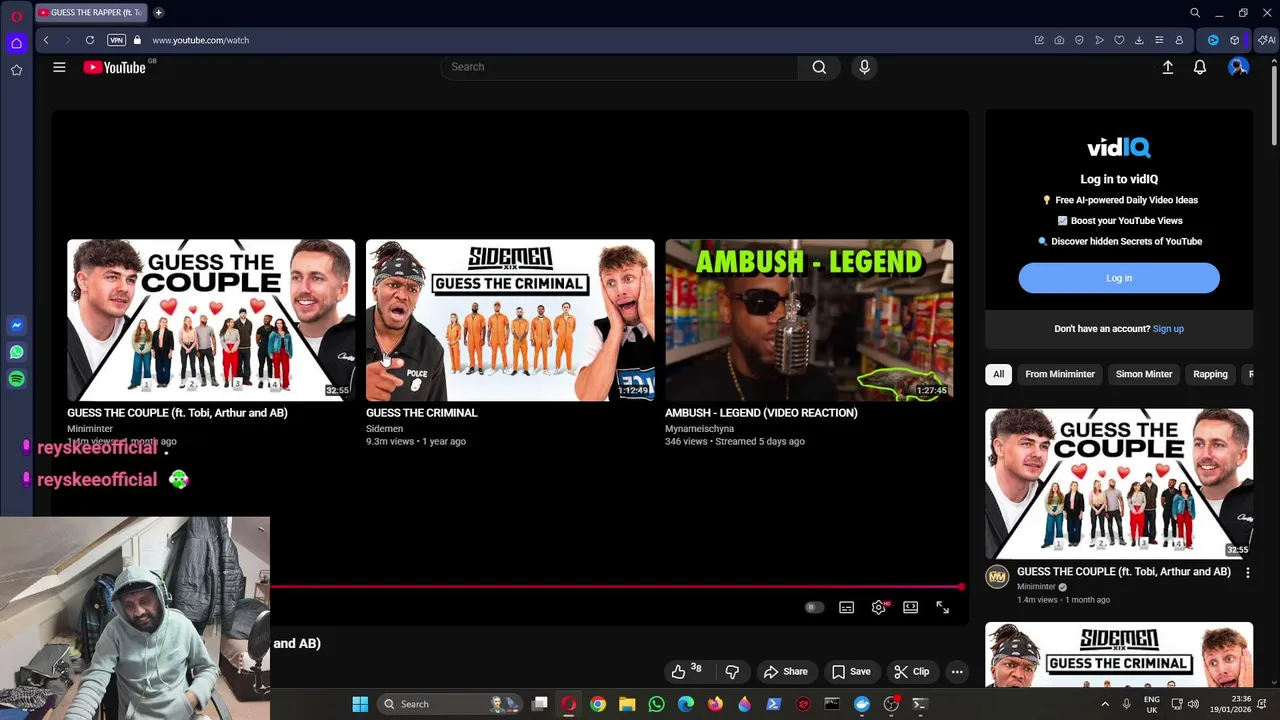The width and height of the screenshot is (1280, 720).
Task: Show hidden system tray icons chevron
Action: pos(1105,704)
